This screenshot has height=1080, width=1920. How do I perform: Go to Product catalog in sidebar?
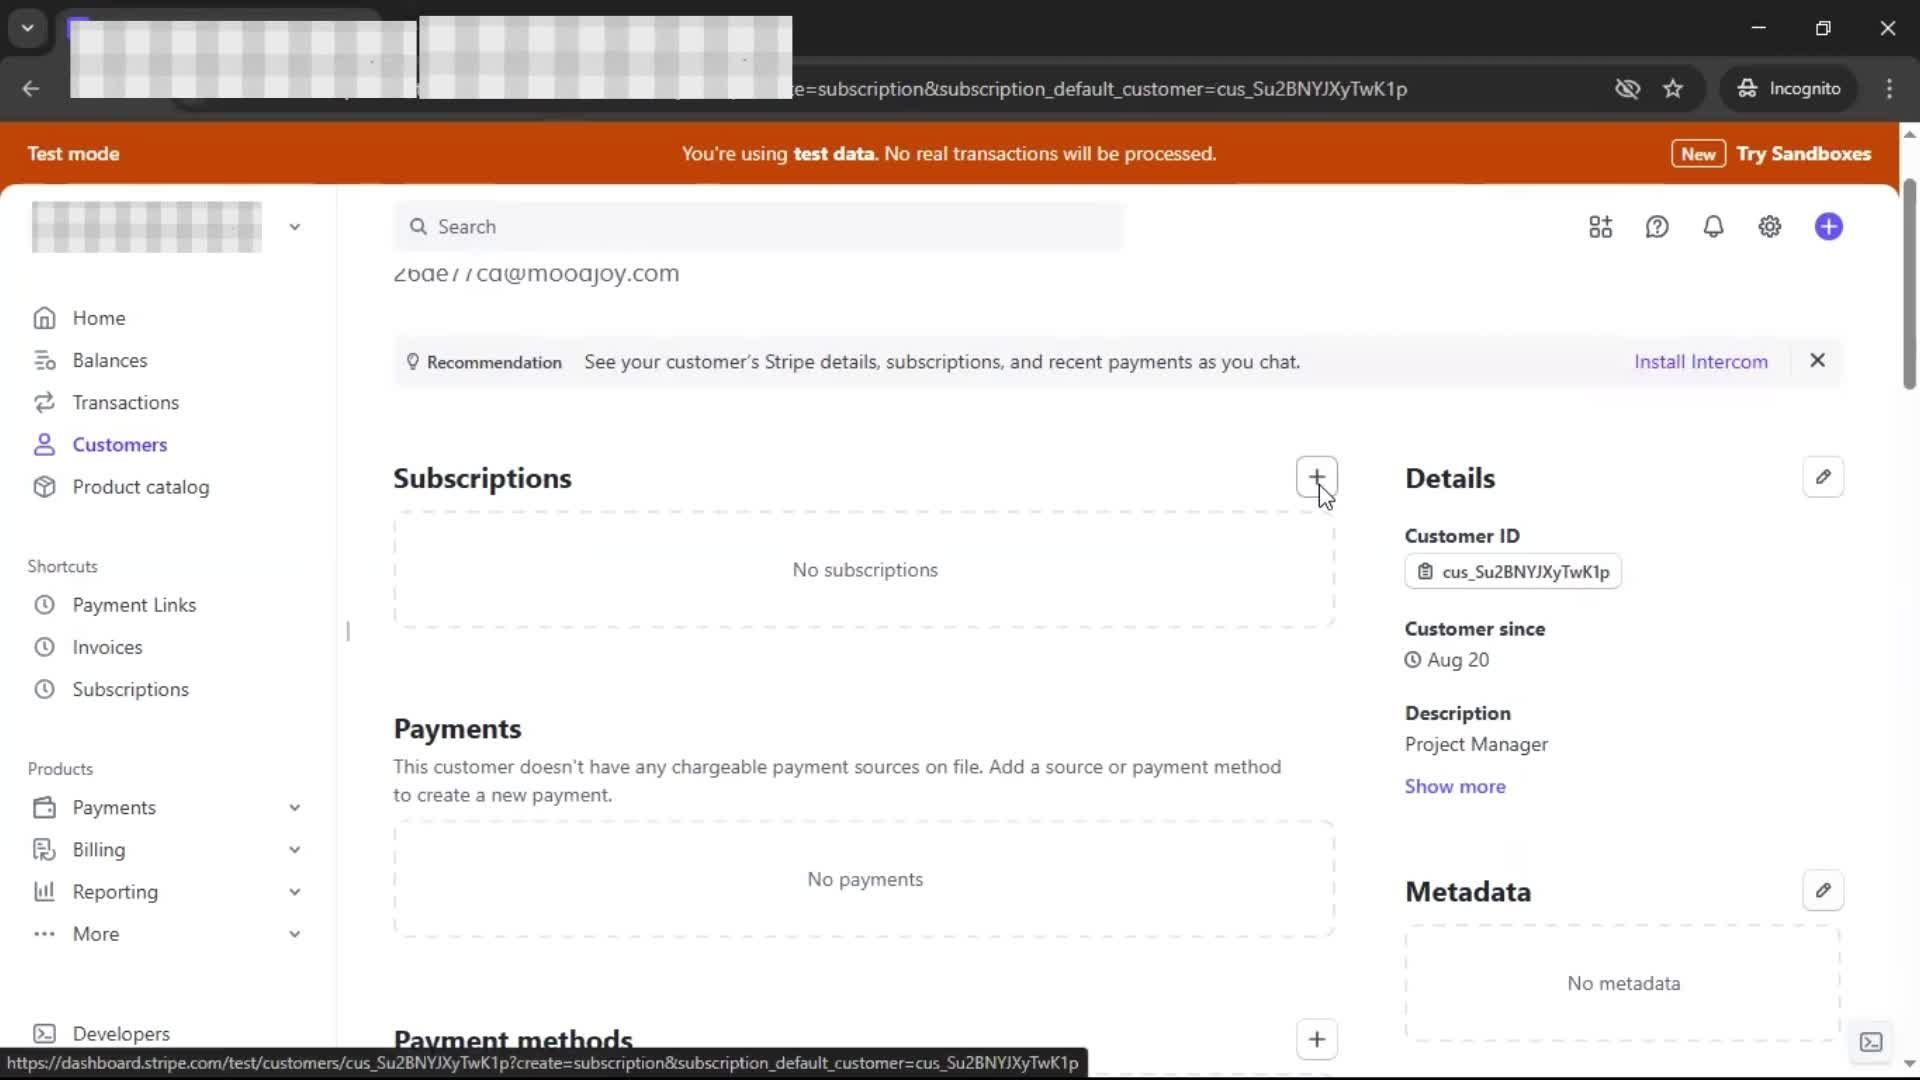click(x=140, y=487)
